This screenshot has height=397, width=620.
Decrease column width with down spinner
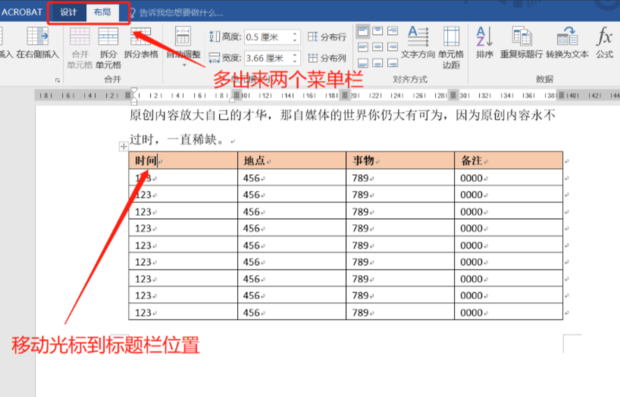(x=295, y=61)
